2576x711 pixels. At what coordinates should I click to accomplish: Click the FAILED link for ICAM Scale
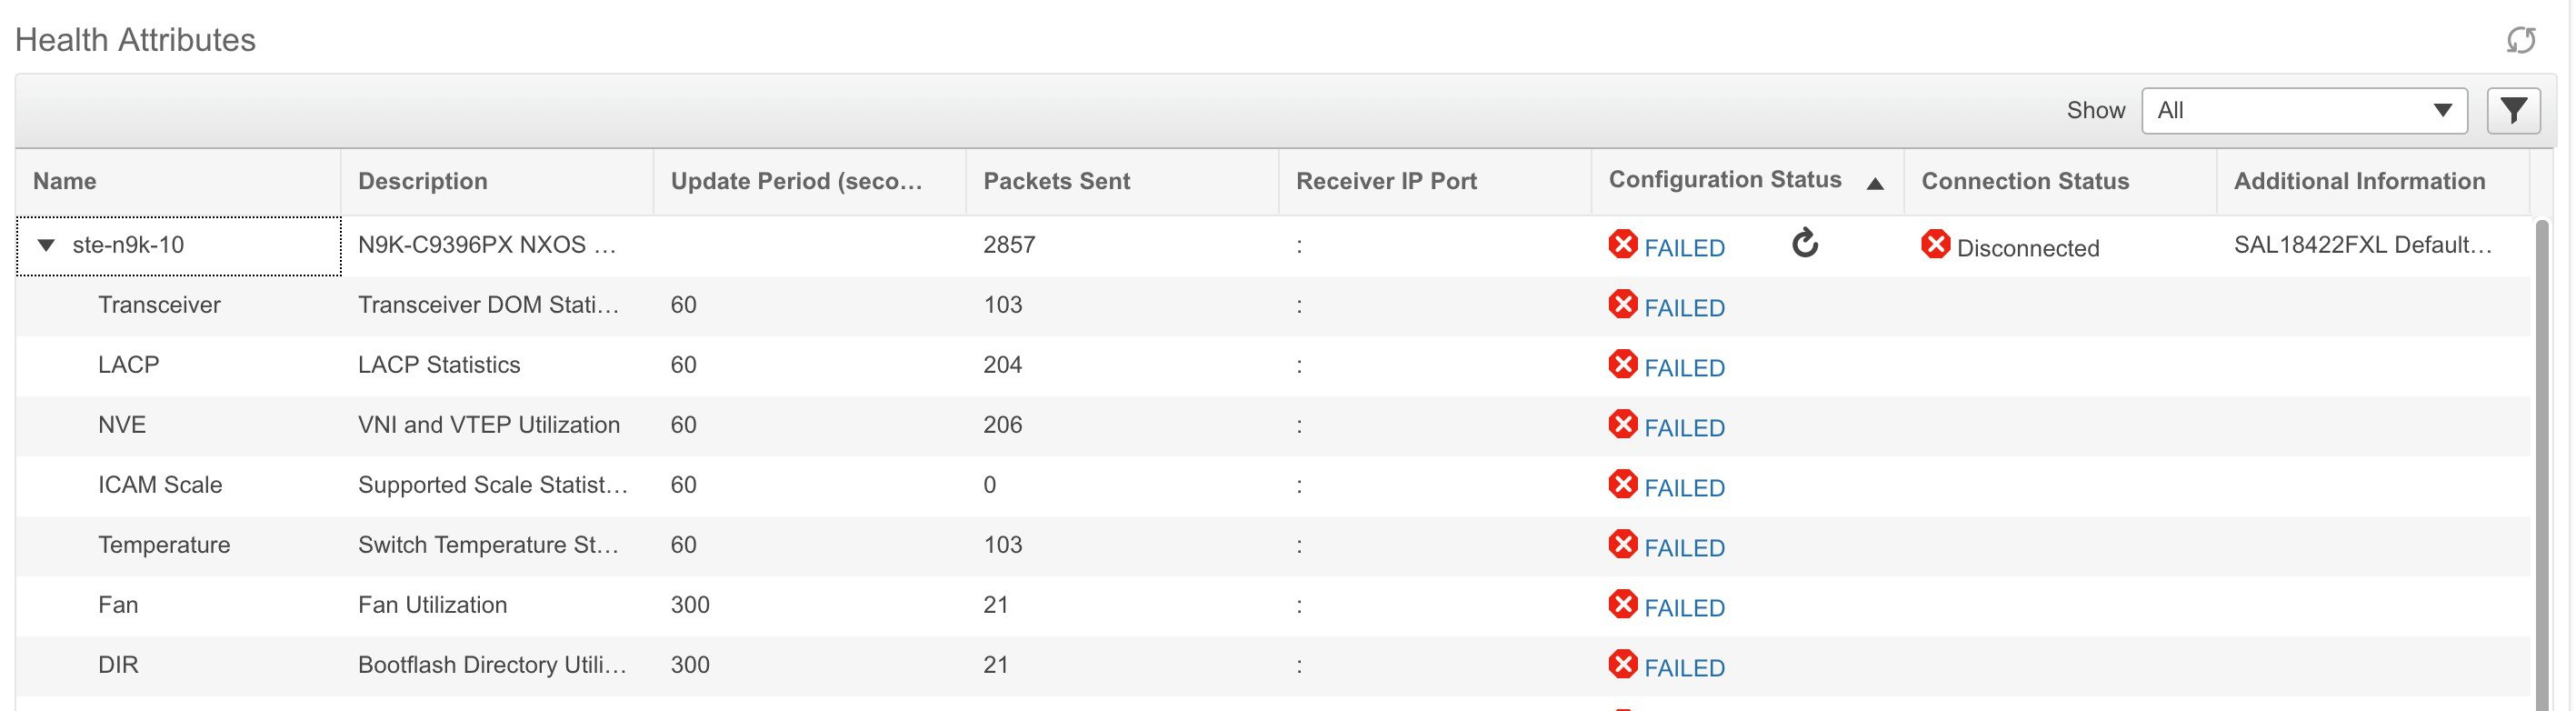point(1684,488)
